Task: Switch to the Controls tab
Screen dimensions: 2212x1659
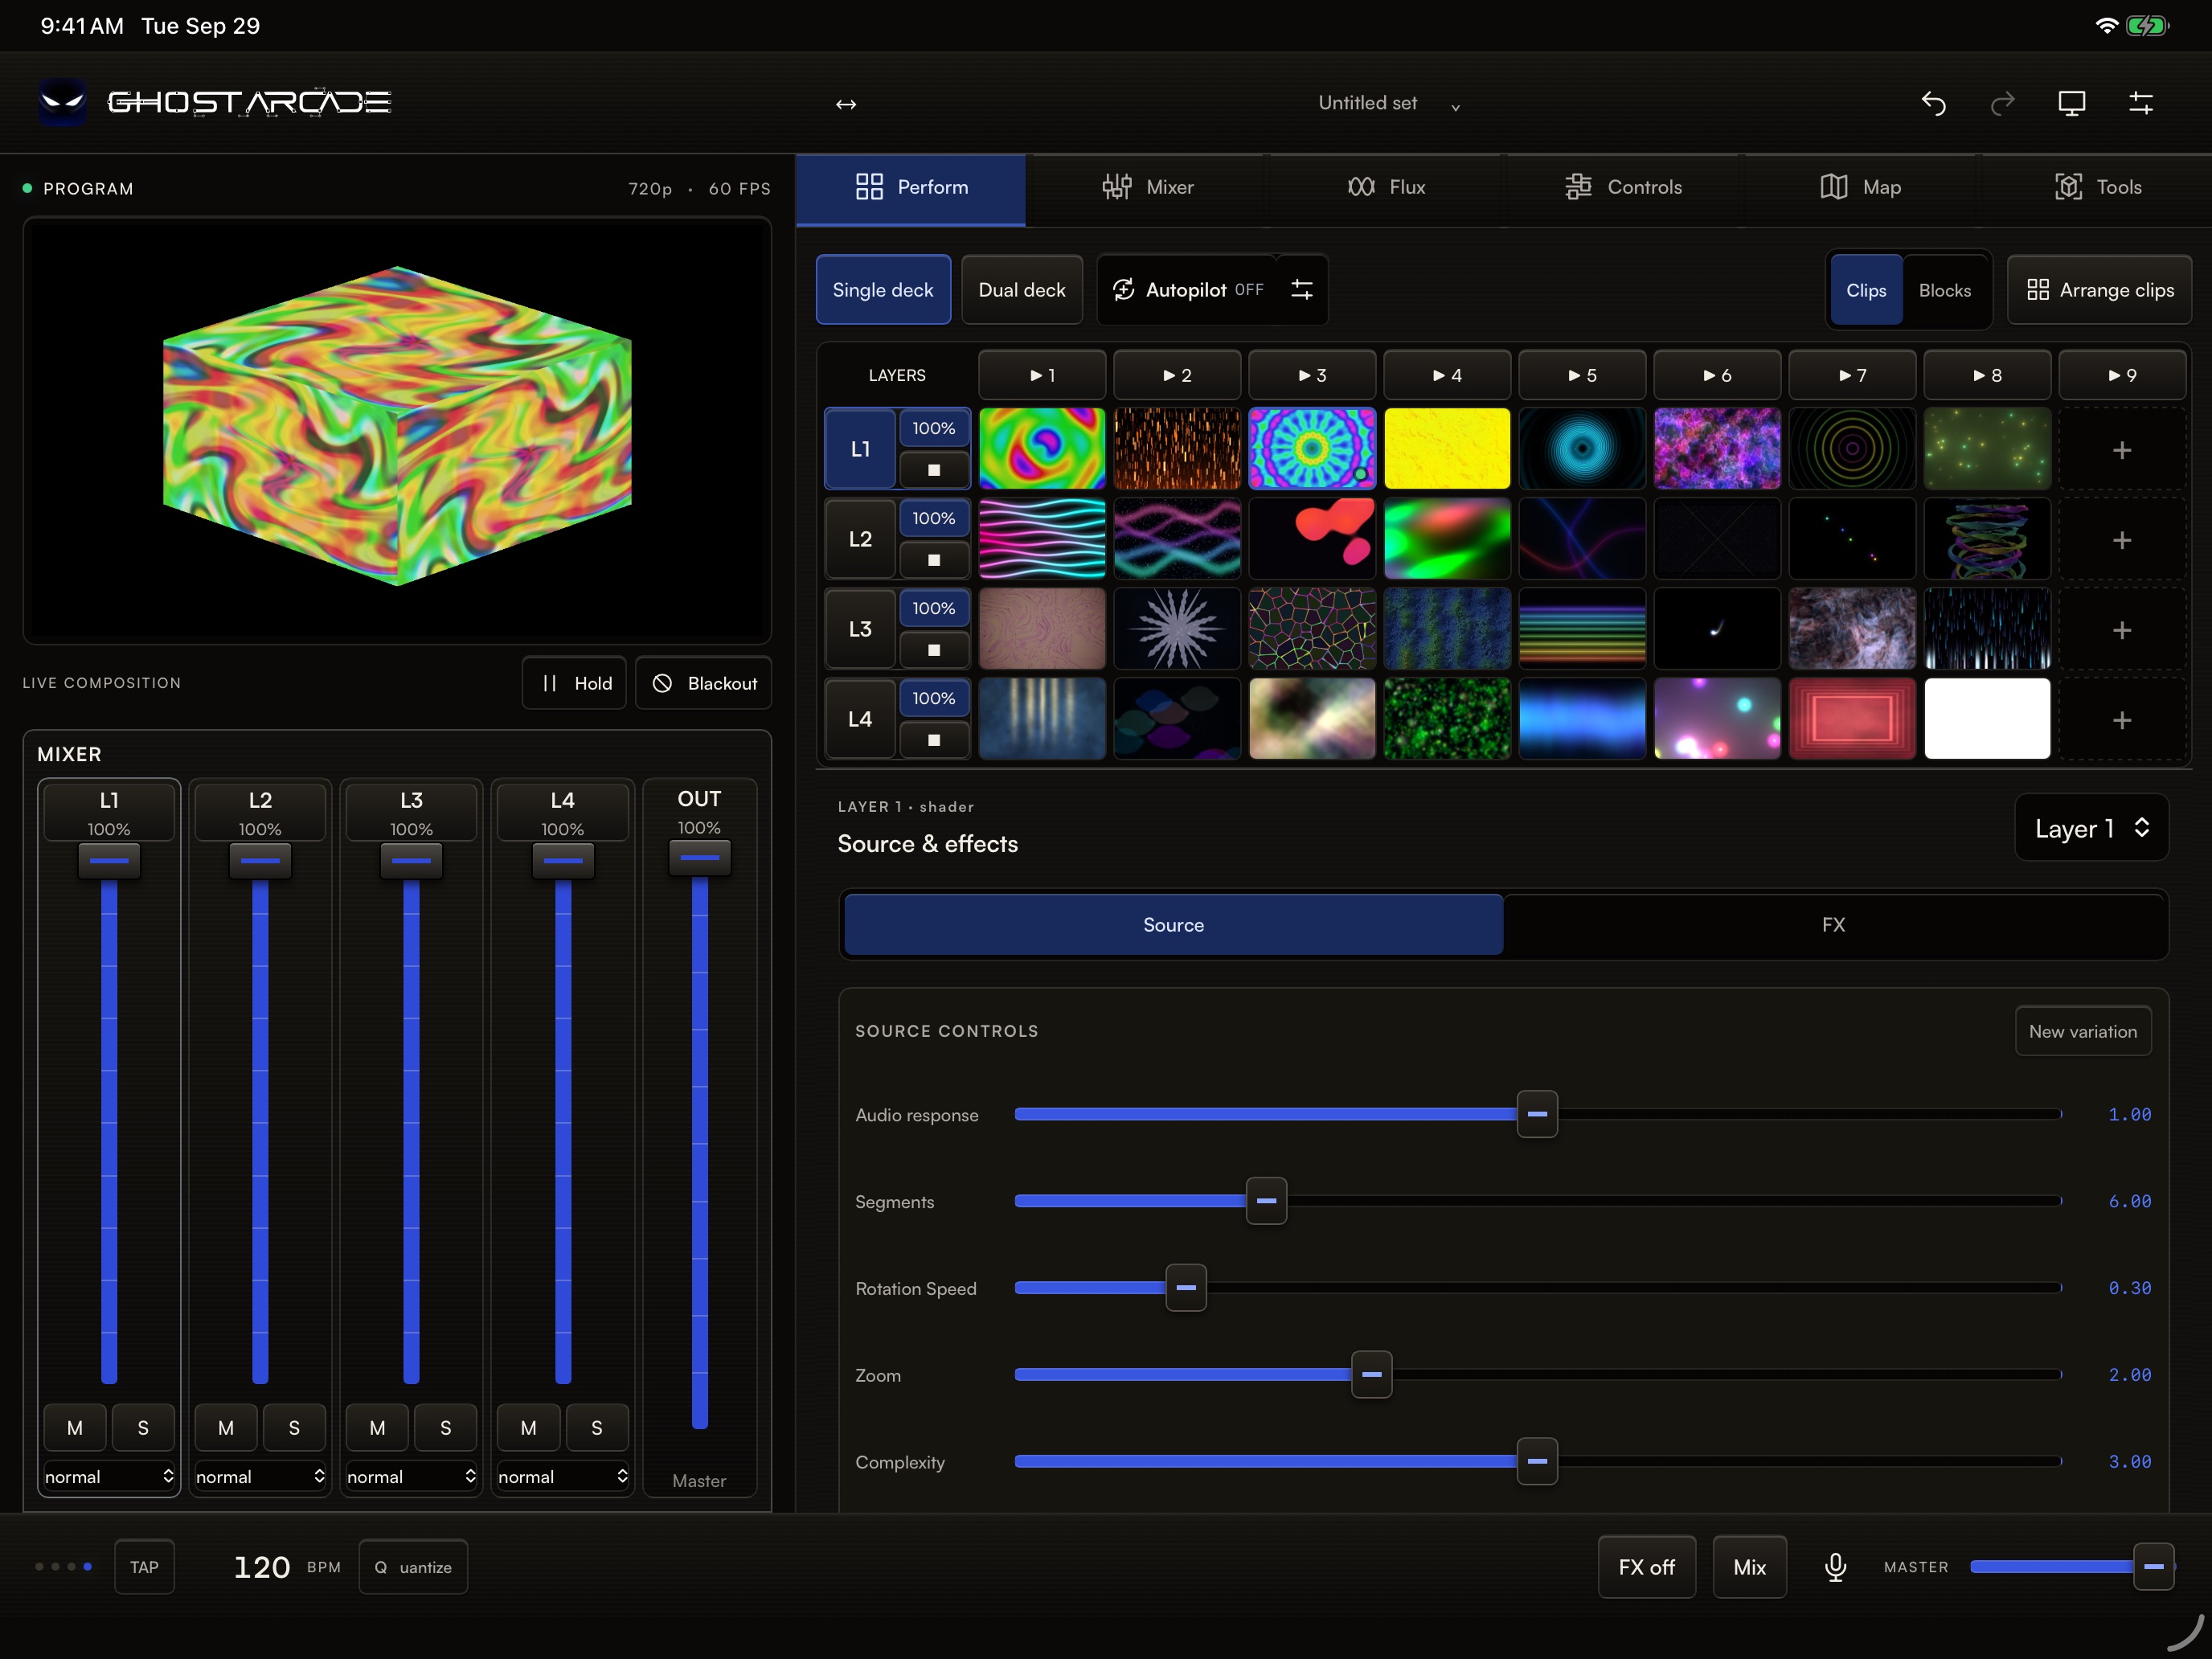Action: click(1624, 187)
